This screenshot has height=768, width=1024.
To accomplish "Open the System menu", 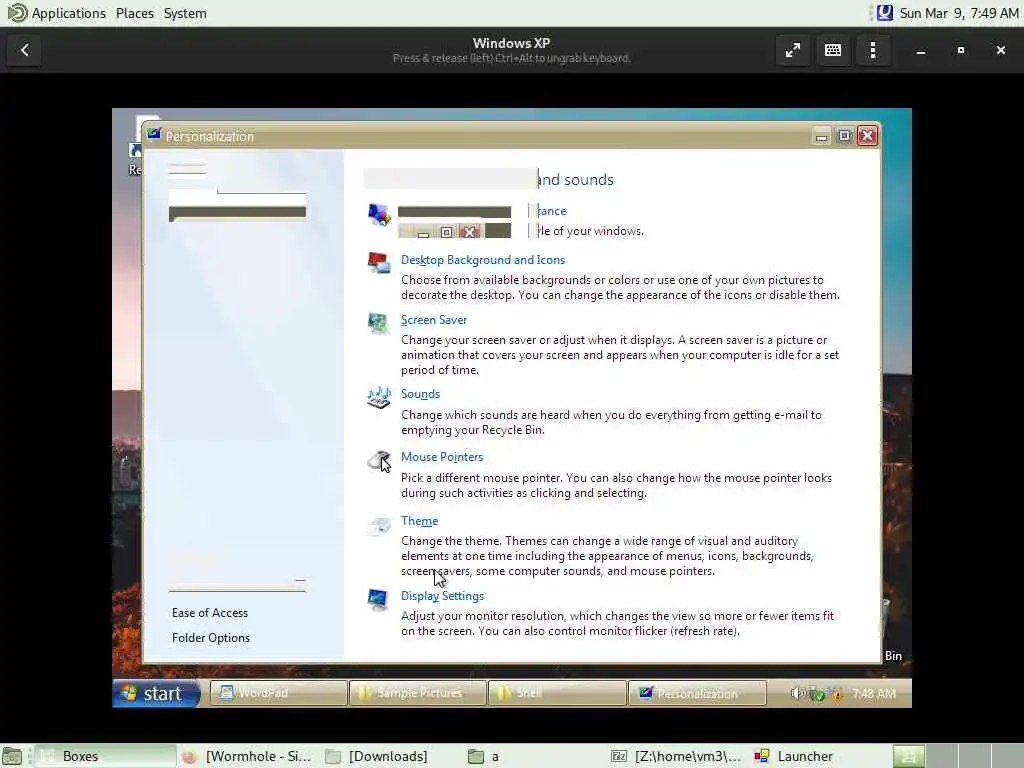I will (x=185, y=13).
